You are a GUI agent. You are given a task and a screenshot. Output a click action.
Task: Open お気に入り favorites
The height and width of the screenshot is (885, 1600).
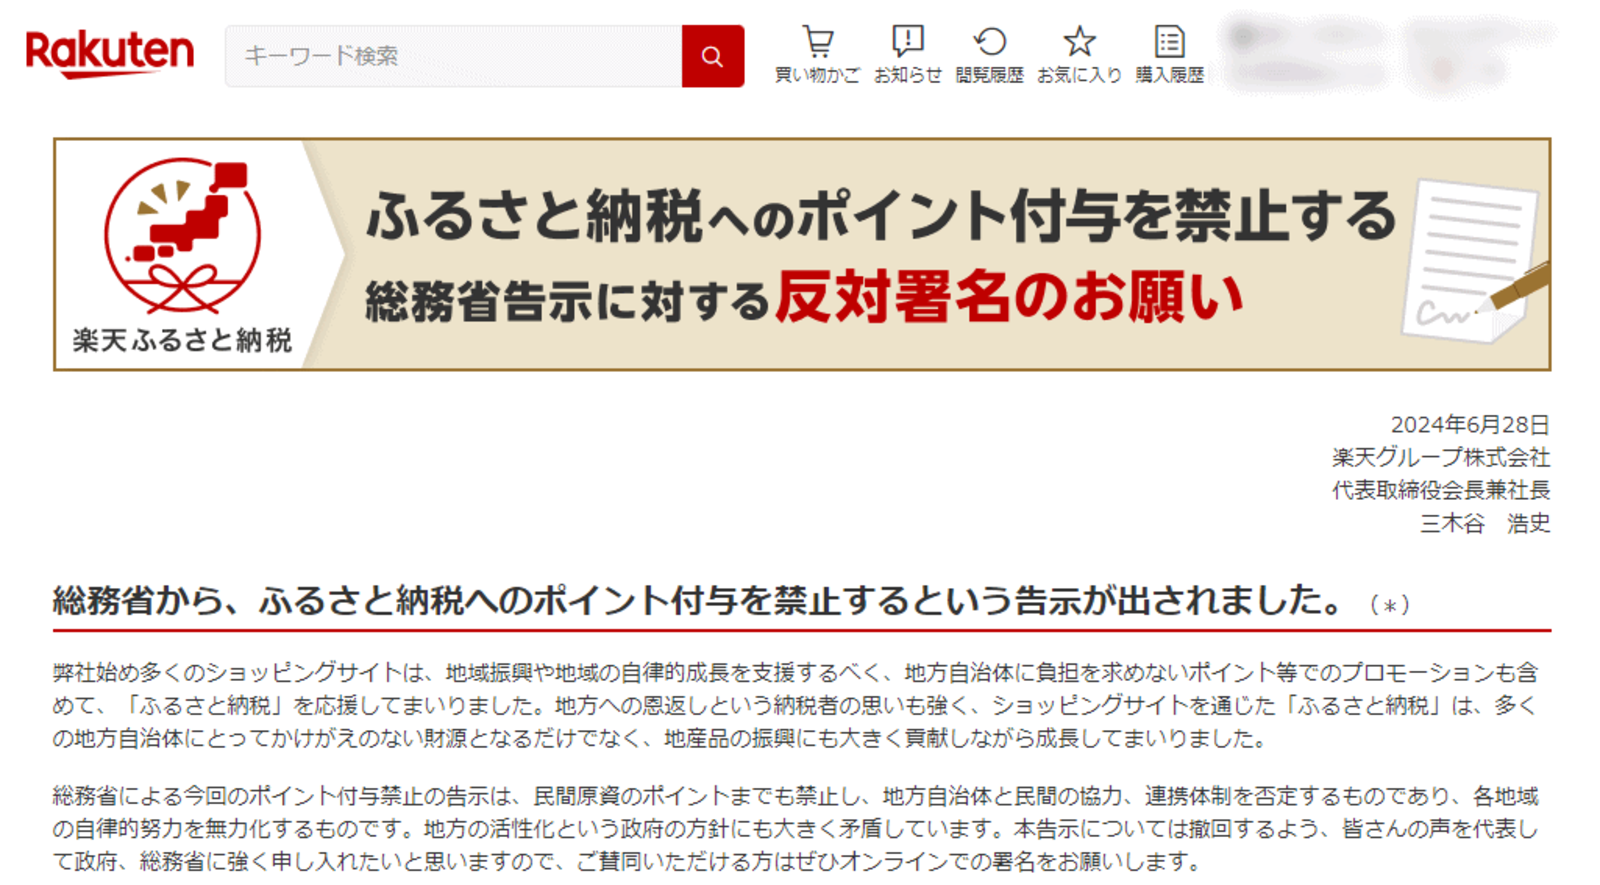click(1079, 55)
